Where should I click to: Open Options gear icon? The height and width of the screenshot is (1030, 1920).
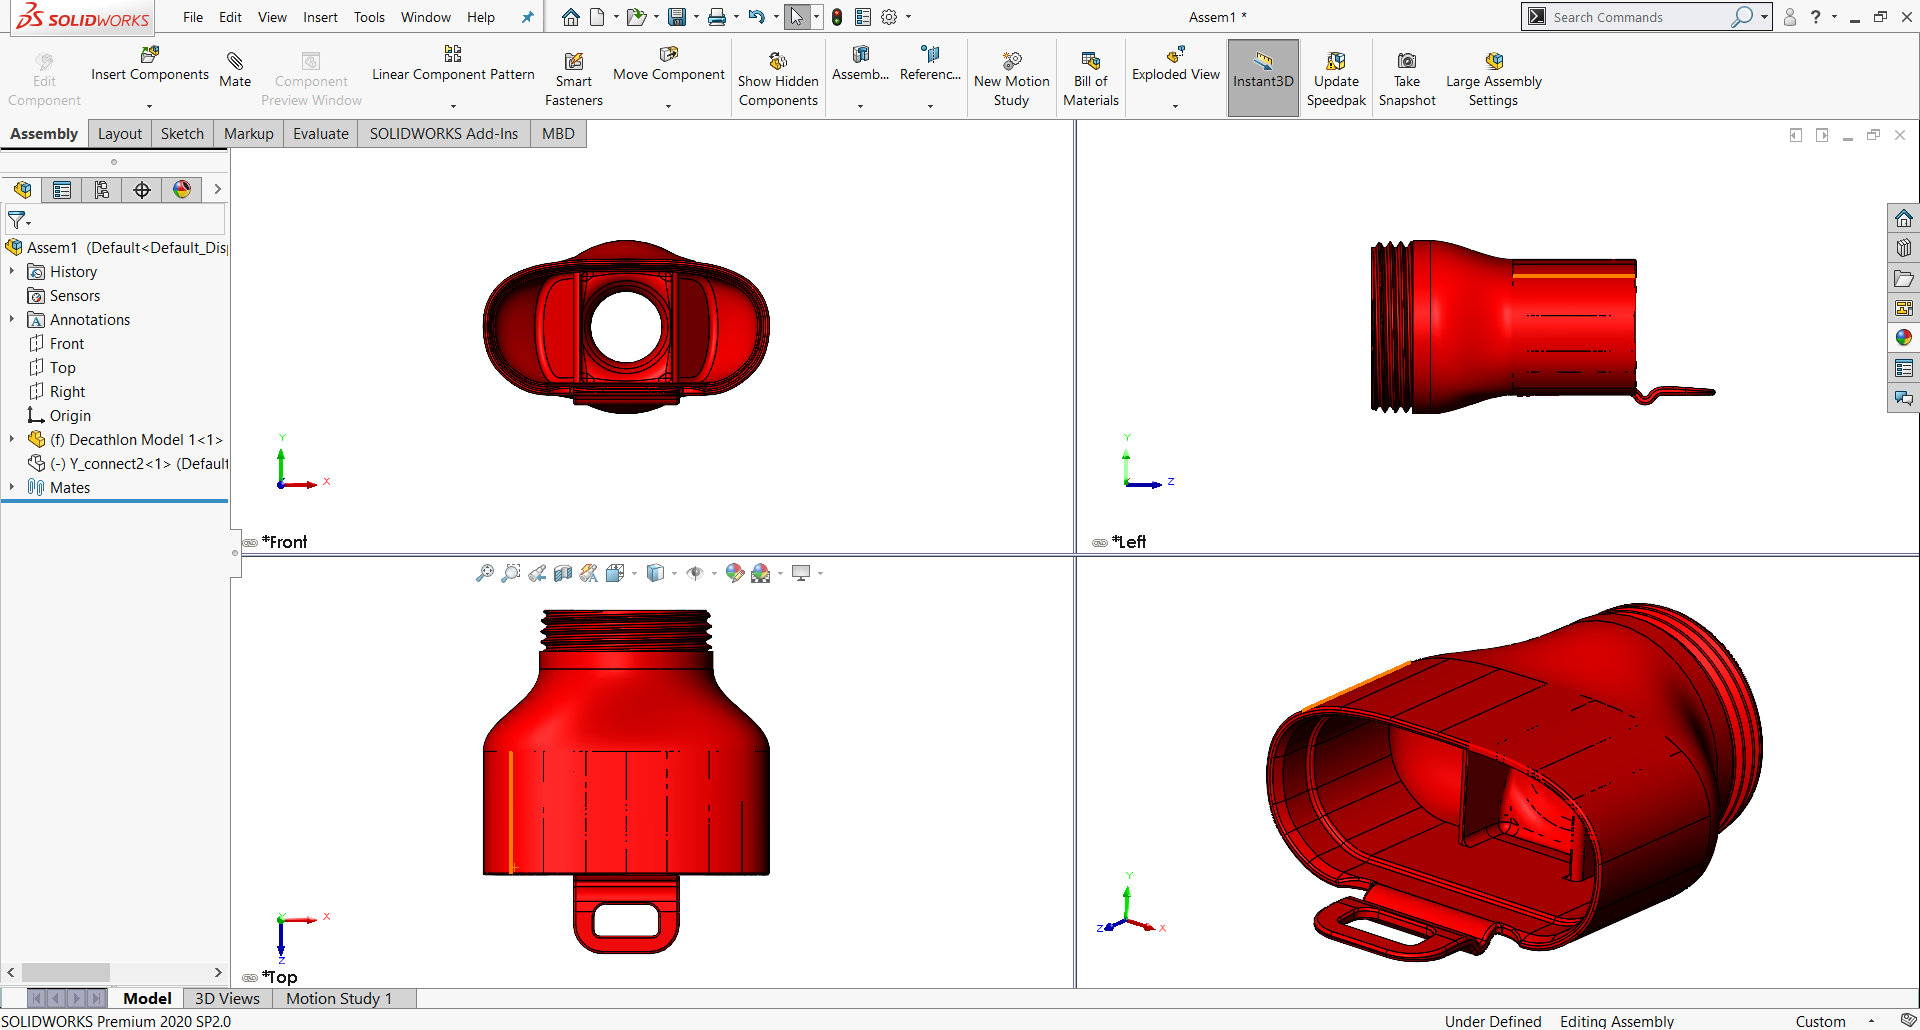[x=889, y=17]
